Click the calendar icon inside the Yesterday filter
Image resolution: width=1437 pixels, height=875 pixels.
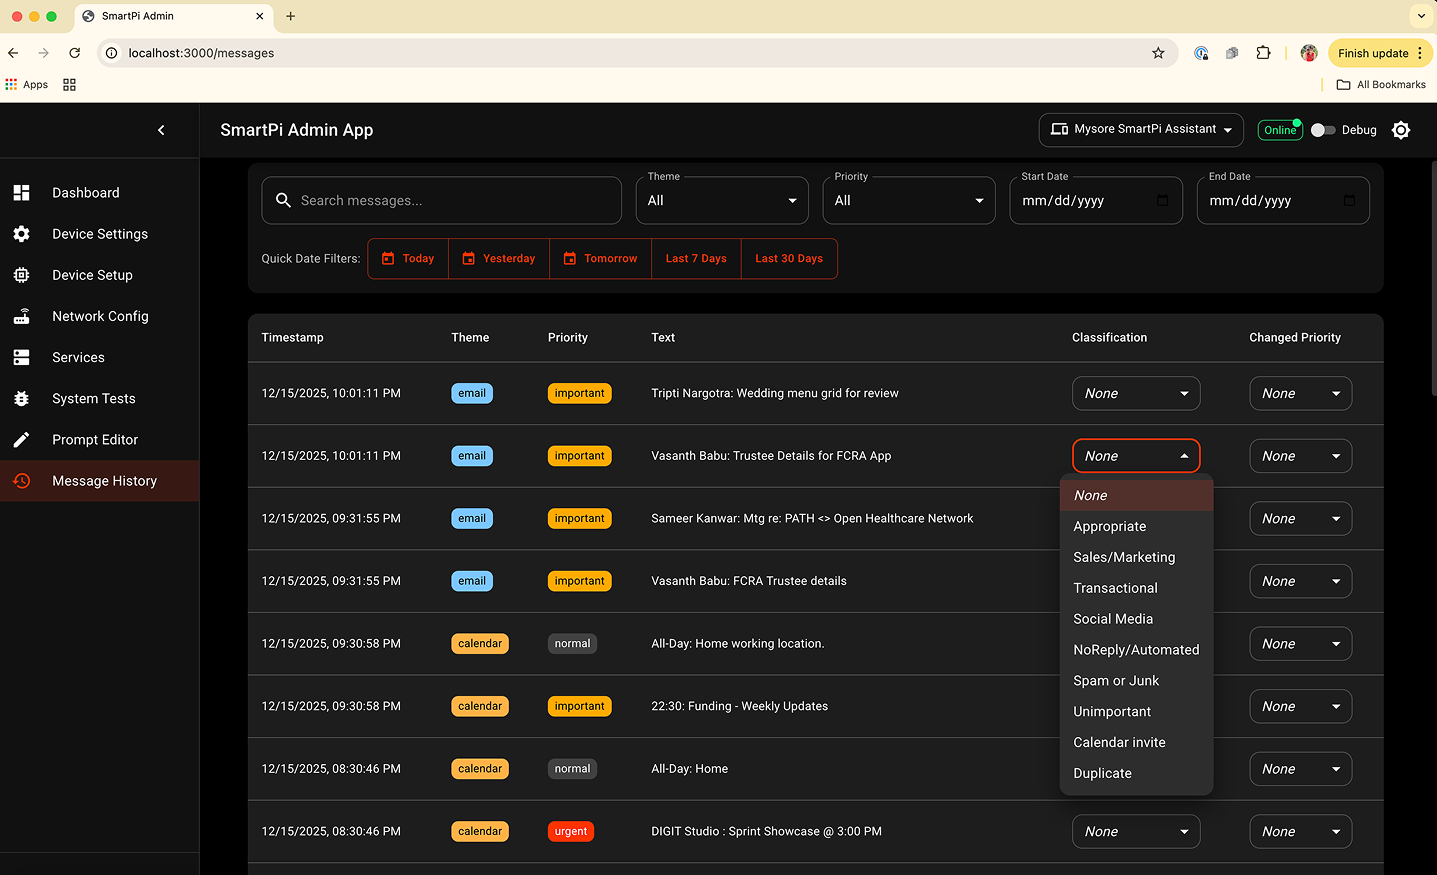coord(468,258)
